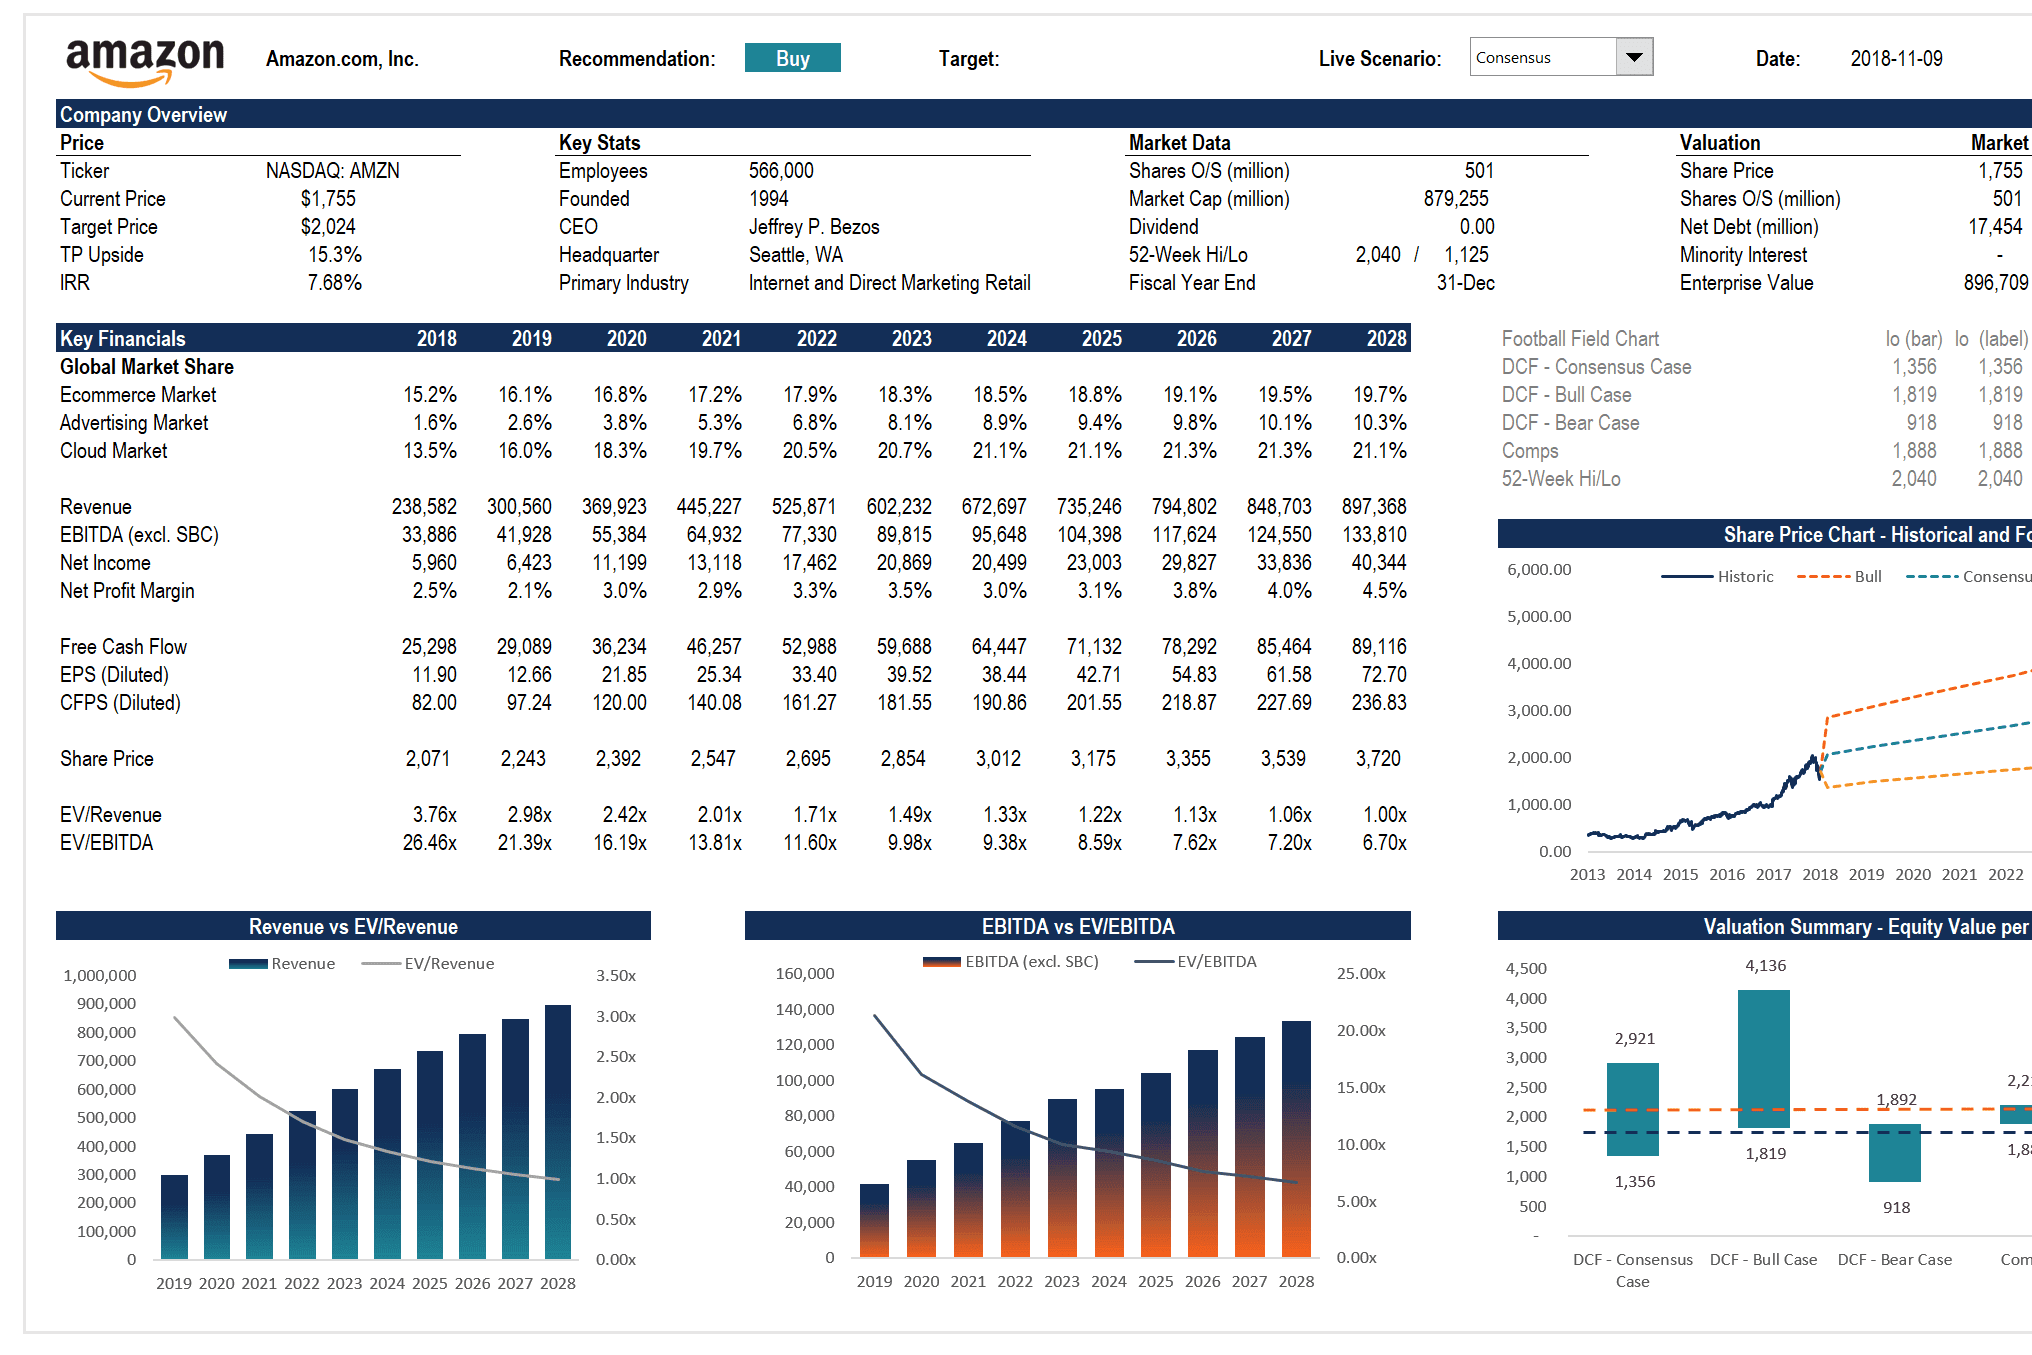This screenshot has width=2032, height=1355.
Task: Click the Amazon logo image
Action: pyautogui.click(x=145, y=62)
